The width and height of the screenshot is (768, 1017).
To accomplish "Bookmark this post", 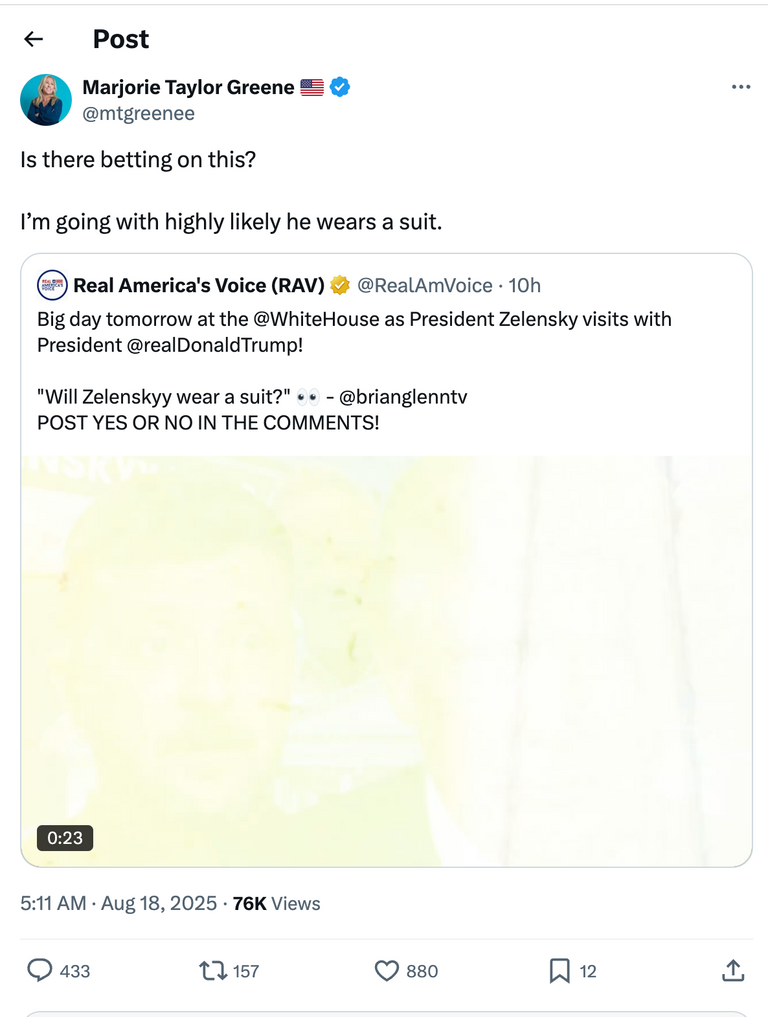I will pyautogui.click(x=559, y=970).
